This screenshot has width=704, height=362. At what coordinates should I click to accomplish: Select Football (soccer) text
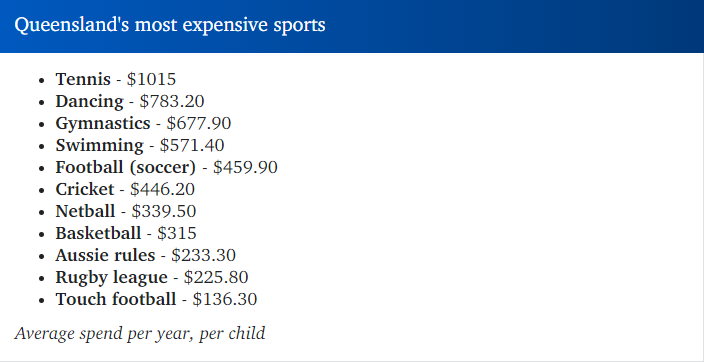126,168
